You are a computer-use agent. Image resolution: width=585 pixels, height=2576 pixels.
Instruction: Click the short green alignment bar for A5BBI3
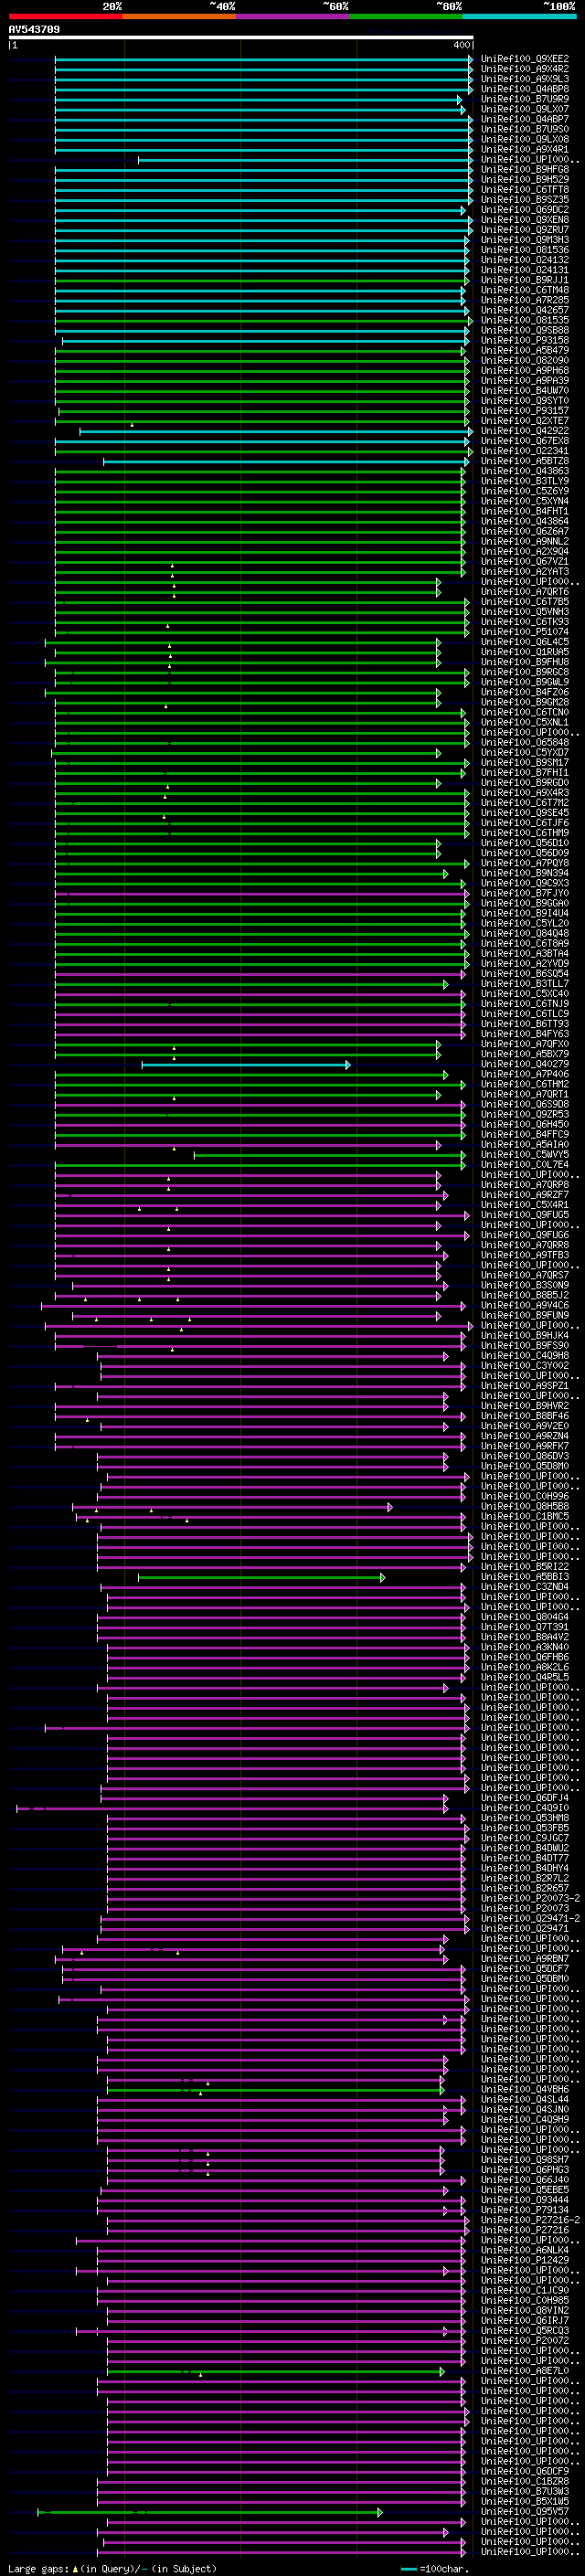pos(261,1578)
